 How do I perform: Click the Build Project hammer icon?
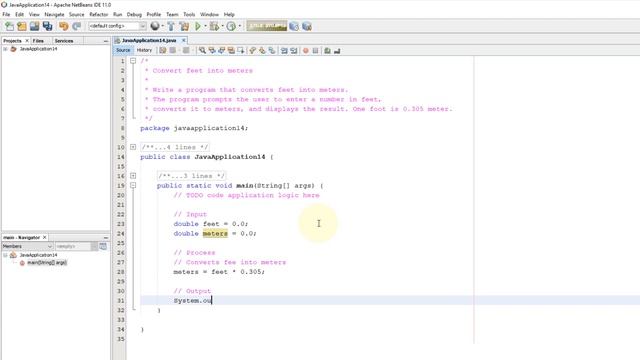coord(171,27)
